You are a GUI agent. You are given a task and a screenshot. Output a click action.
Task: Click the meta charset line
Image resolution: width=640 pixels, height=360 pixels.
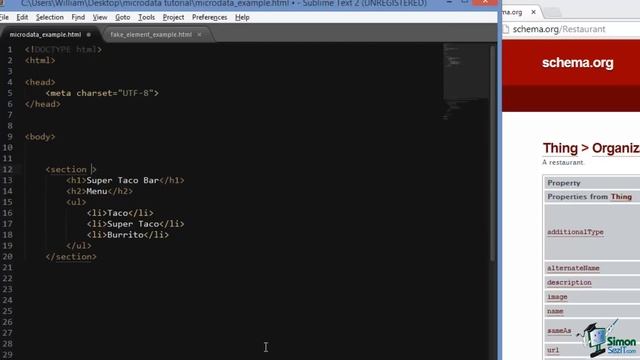[x=102, y=93]
